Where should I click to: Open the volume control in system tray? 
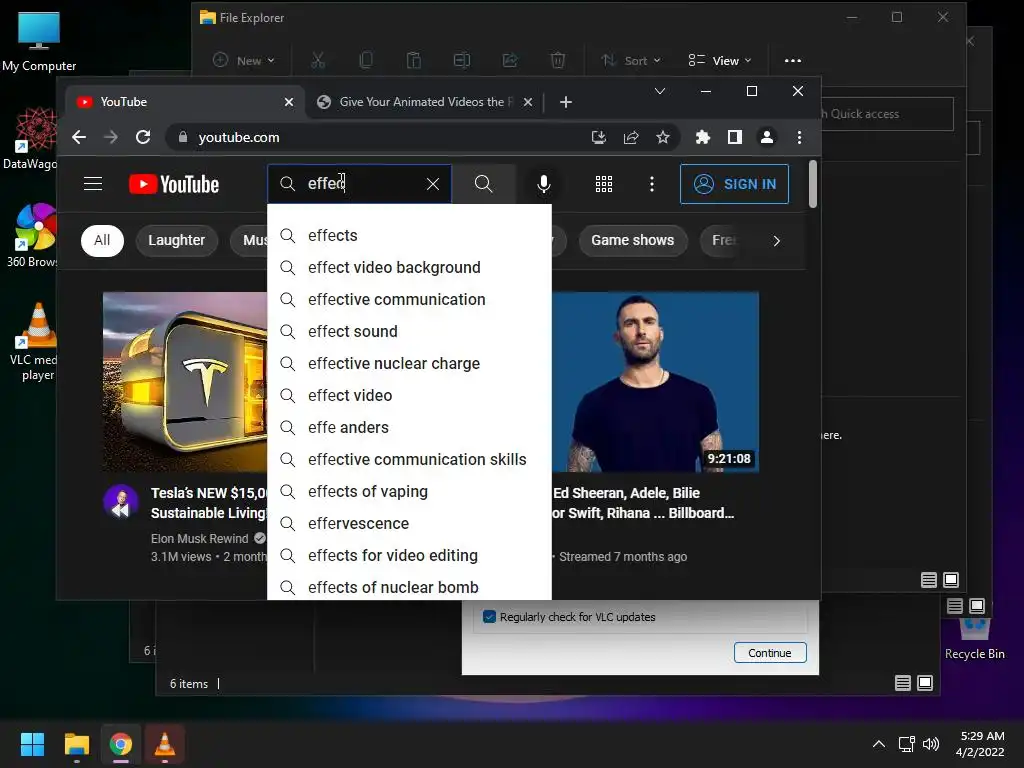click(x=931, y=744)
